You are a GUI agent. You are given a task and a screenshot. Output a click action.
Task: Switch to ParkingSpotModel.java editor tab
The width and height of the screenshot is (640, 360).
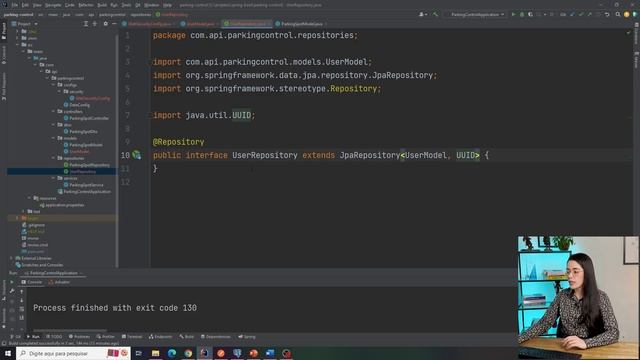coord(301,24)
